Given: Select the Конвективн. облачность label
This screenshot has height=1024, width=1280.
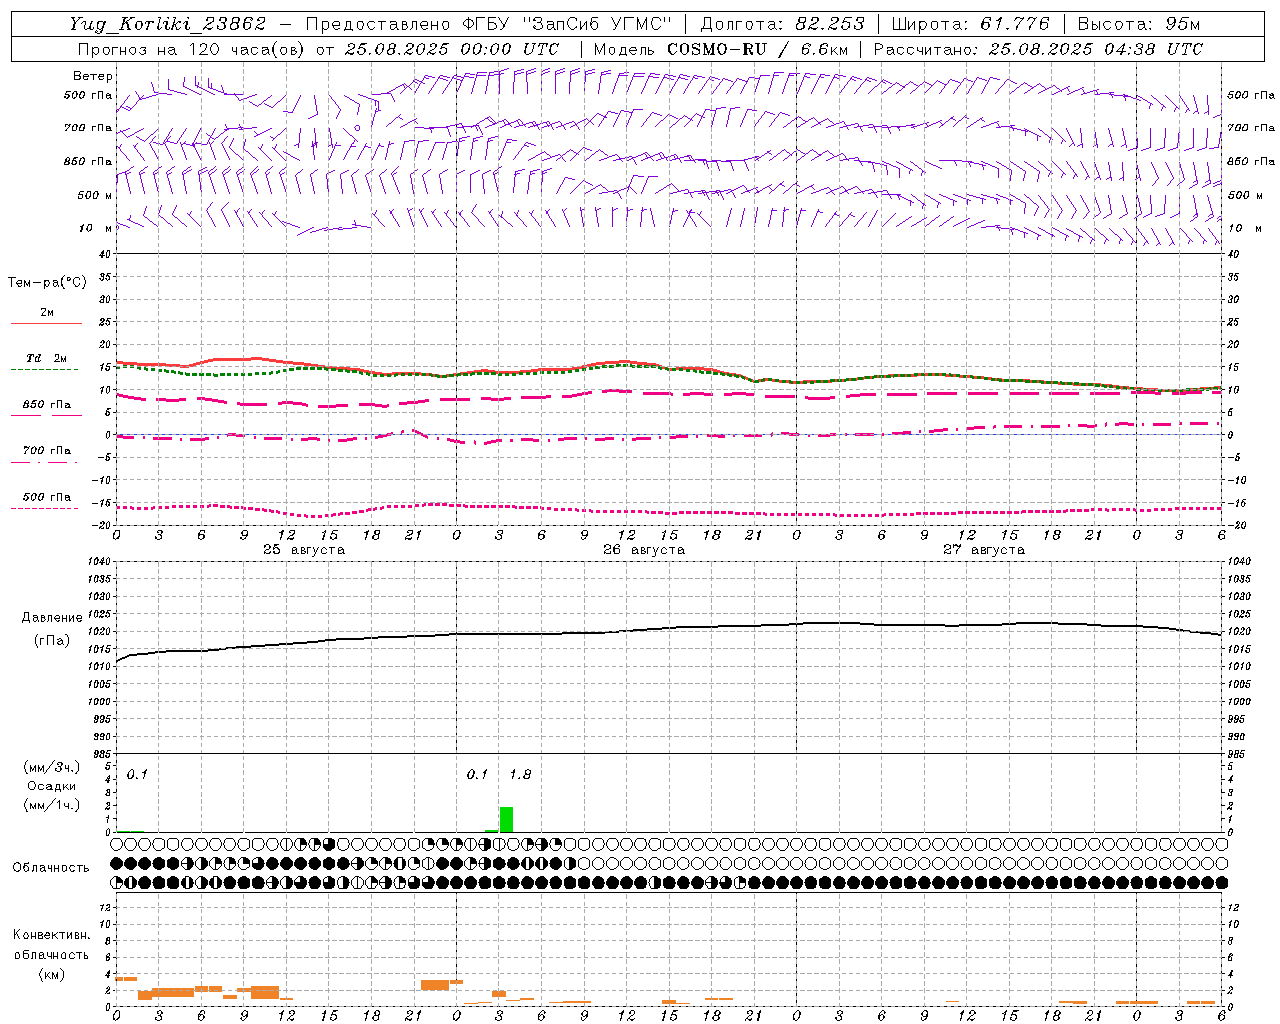Looking at the screenshot, I should coord(51,945).
